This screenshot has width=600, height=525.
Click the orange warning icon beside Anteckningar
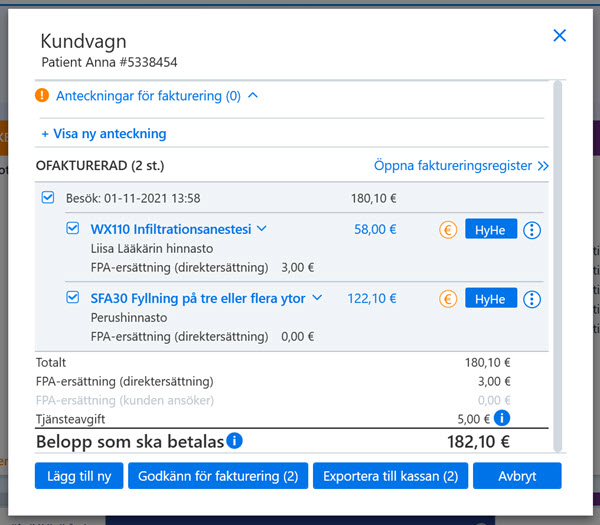(x=42, y=95)
